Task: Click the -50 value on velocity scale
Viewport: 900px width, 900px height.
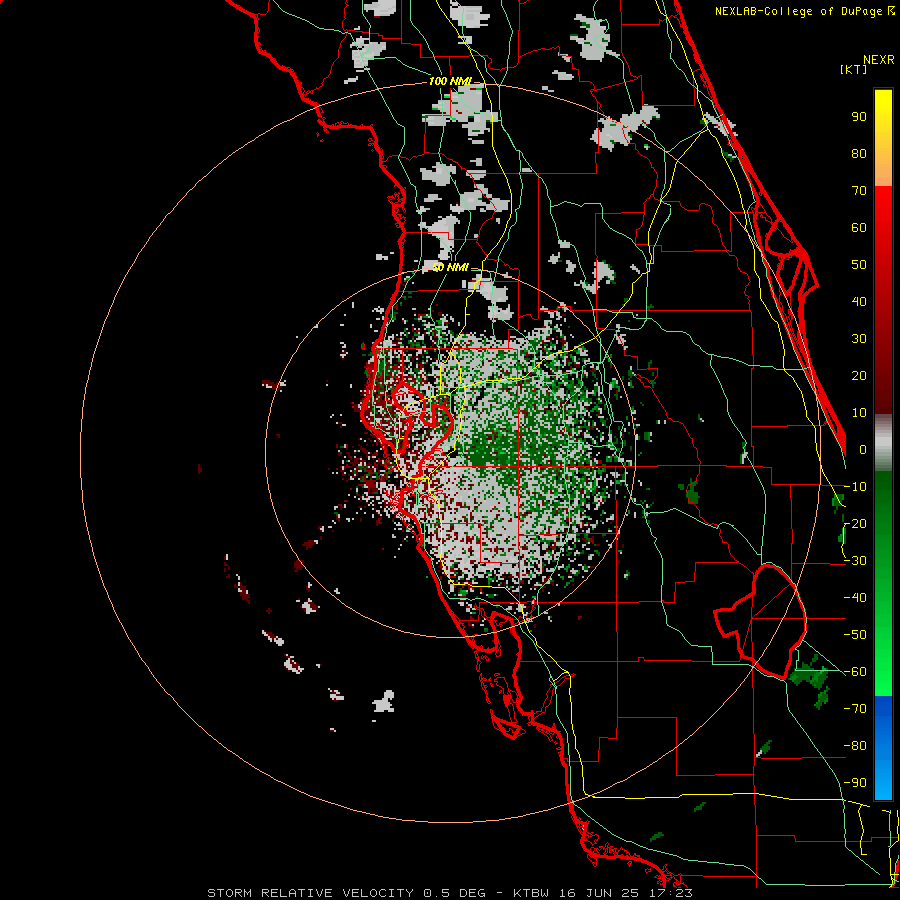Action: pyautogui.click(x=855, y=635)
